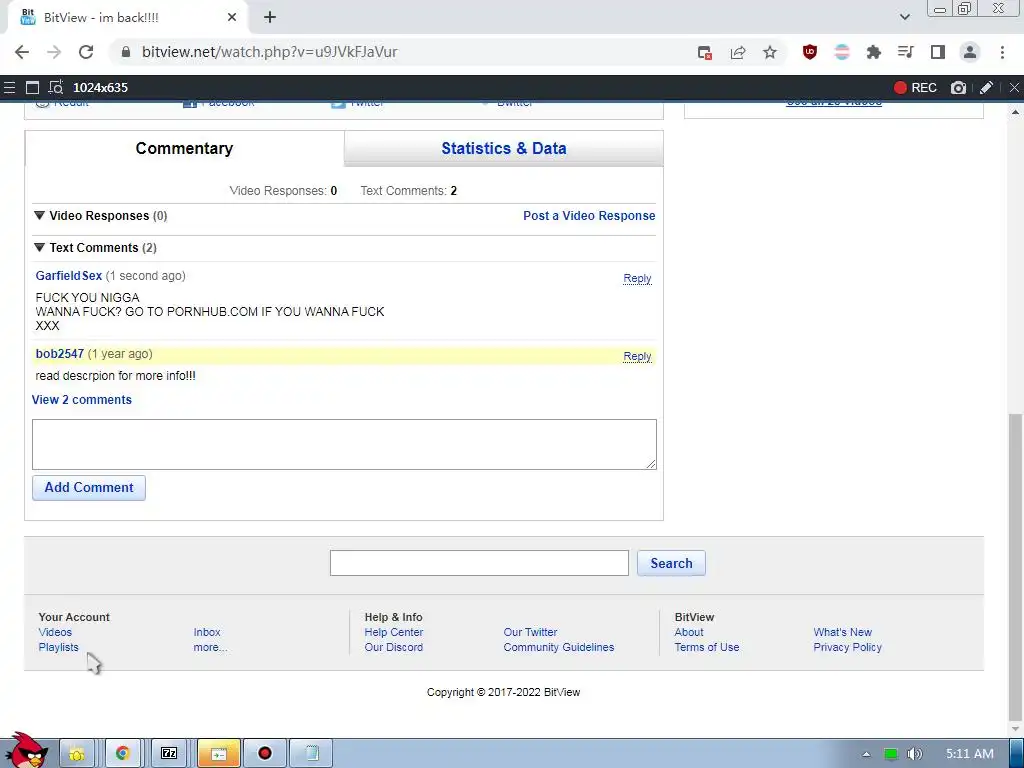
Task: Open the Inbox footer link
Action: point(207,632)
